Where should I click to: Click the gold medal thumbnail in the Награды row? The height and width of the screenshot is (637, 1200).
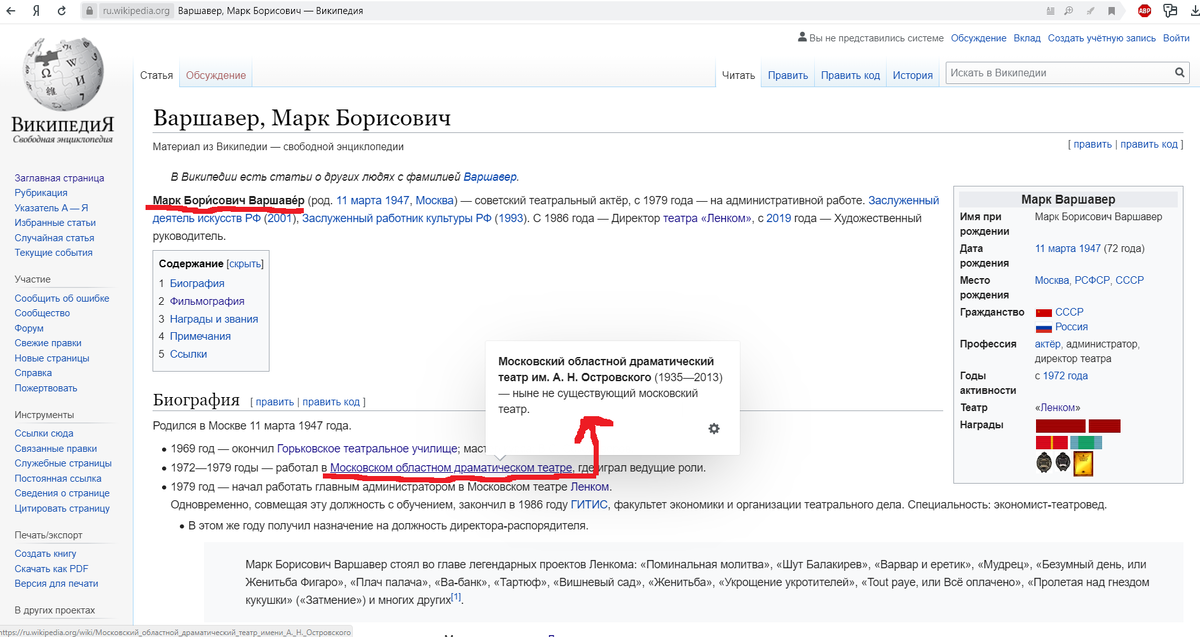pyautogui.click(x=1083, y=464)
